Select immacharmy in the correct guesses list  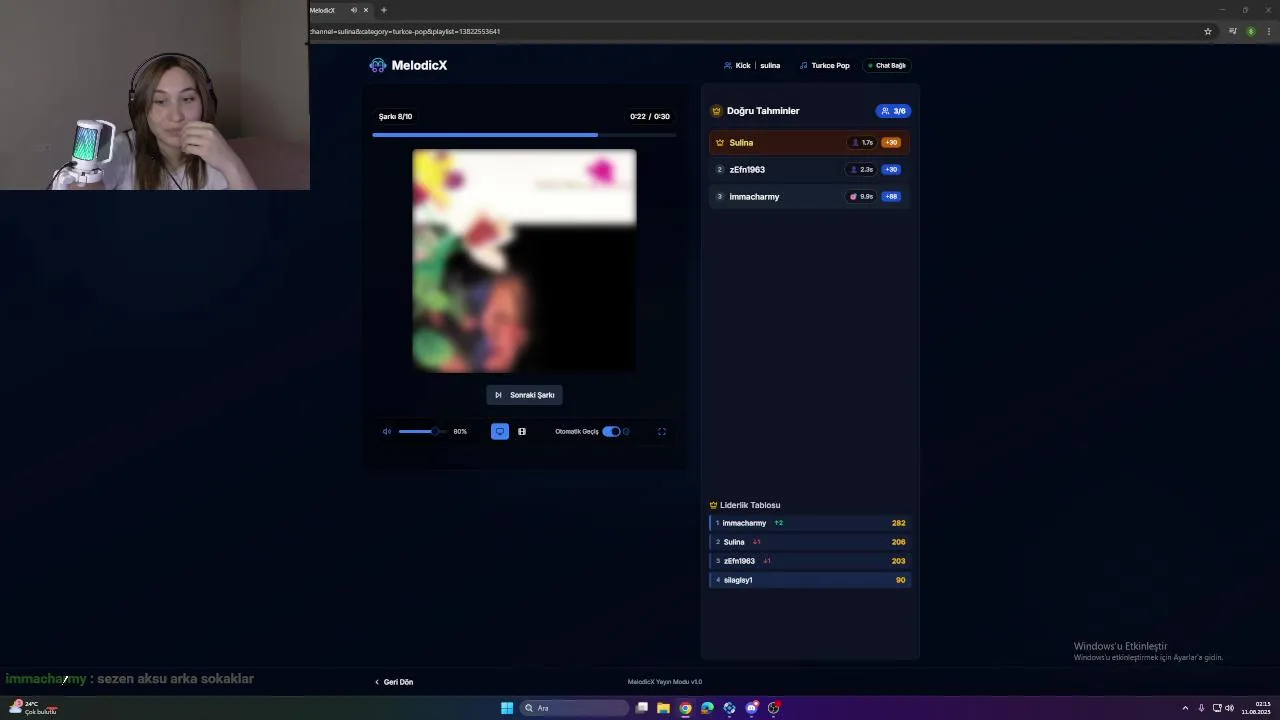(x=810, y=197)
